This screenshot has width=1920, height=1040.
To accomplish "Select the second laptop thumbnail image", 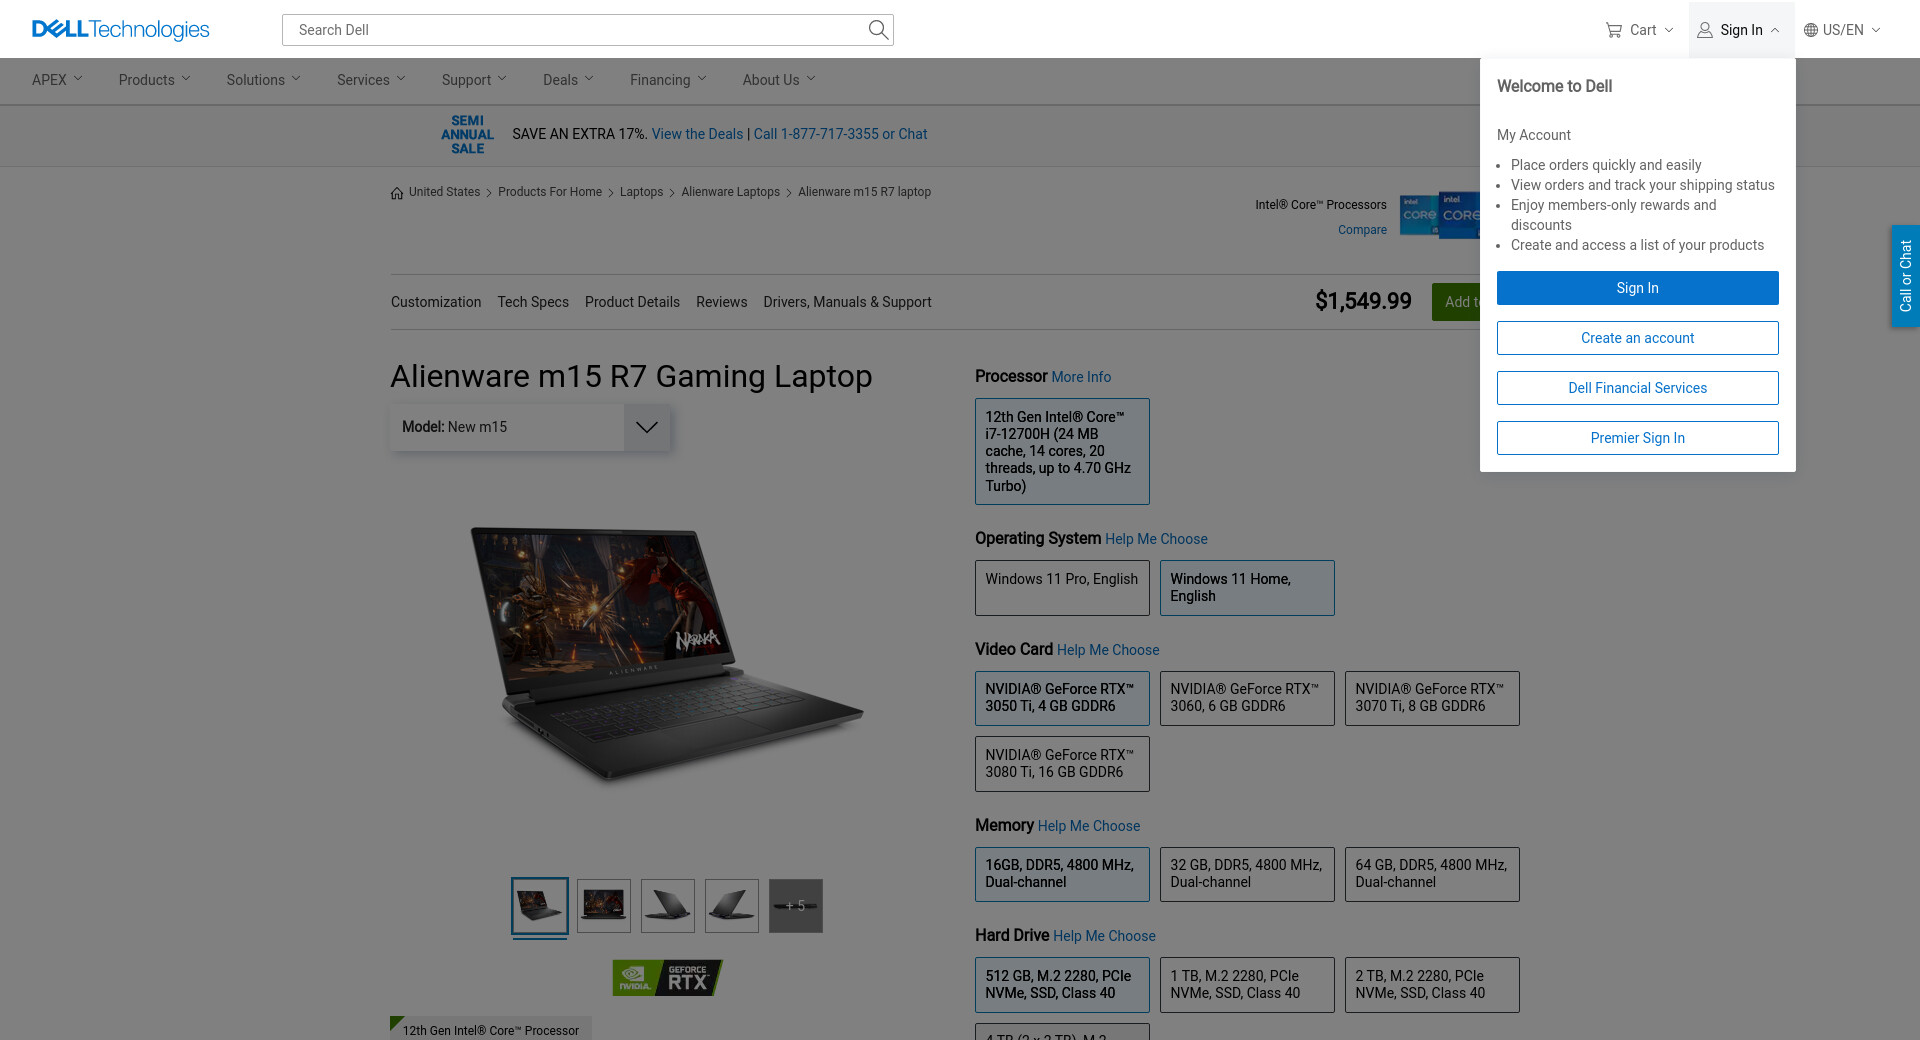I will pyautogui.click(x=604, y=906).
